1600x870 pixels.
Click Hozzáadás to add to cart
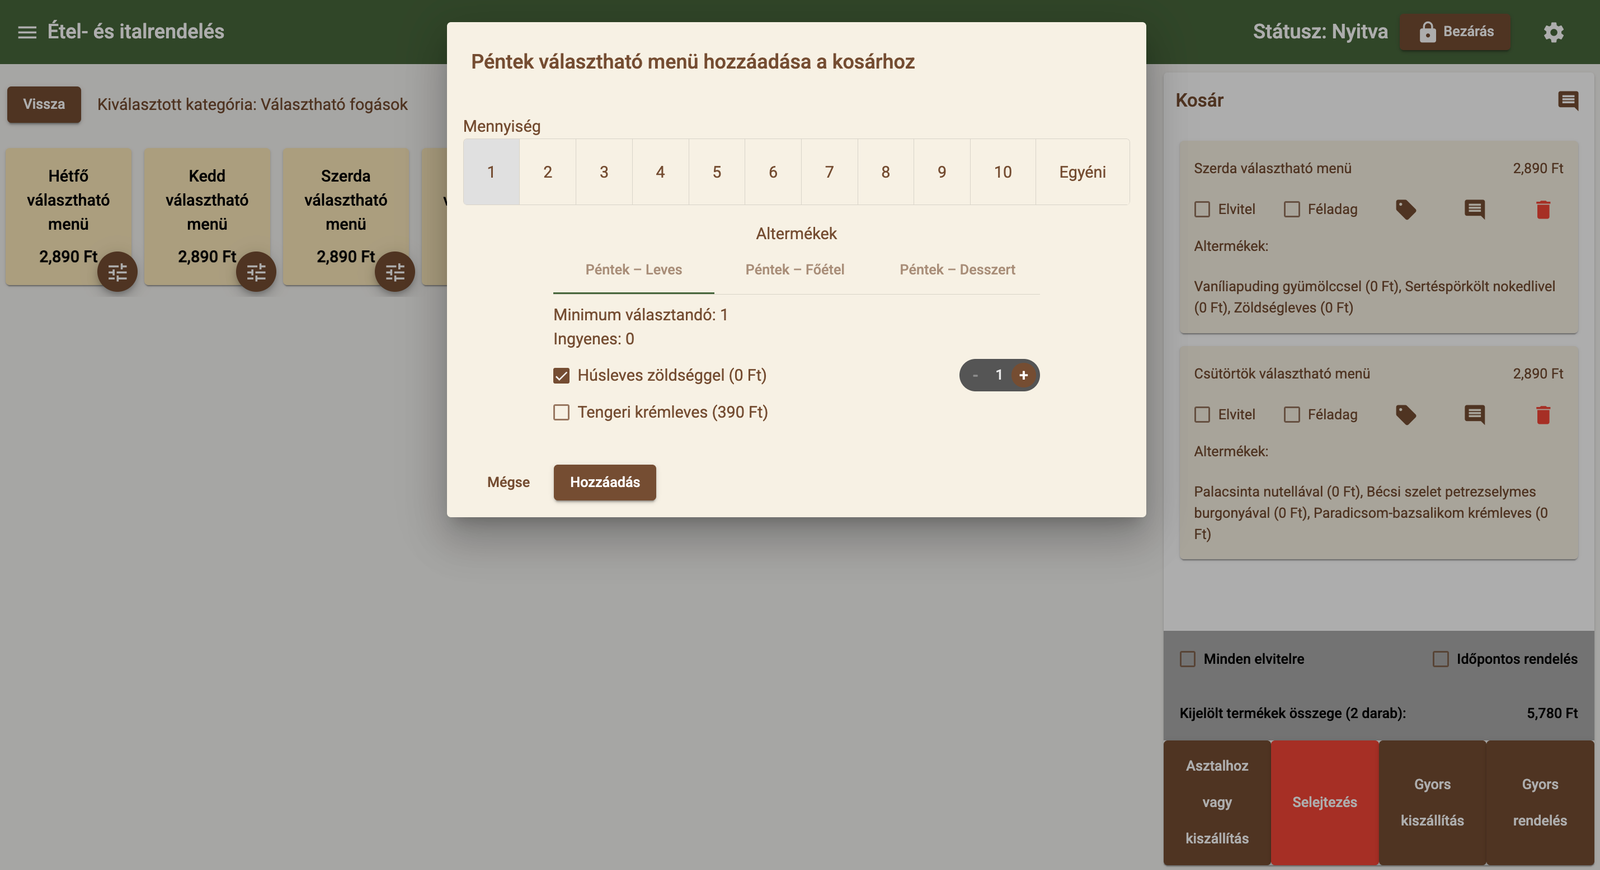[605, 482]
